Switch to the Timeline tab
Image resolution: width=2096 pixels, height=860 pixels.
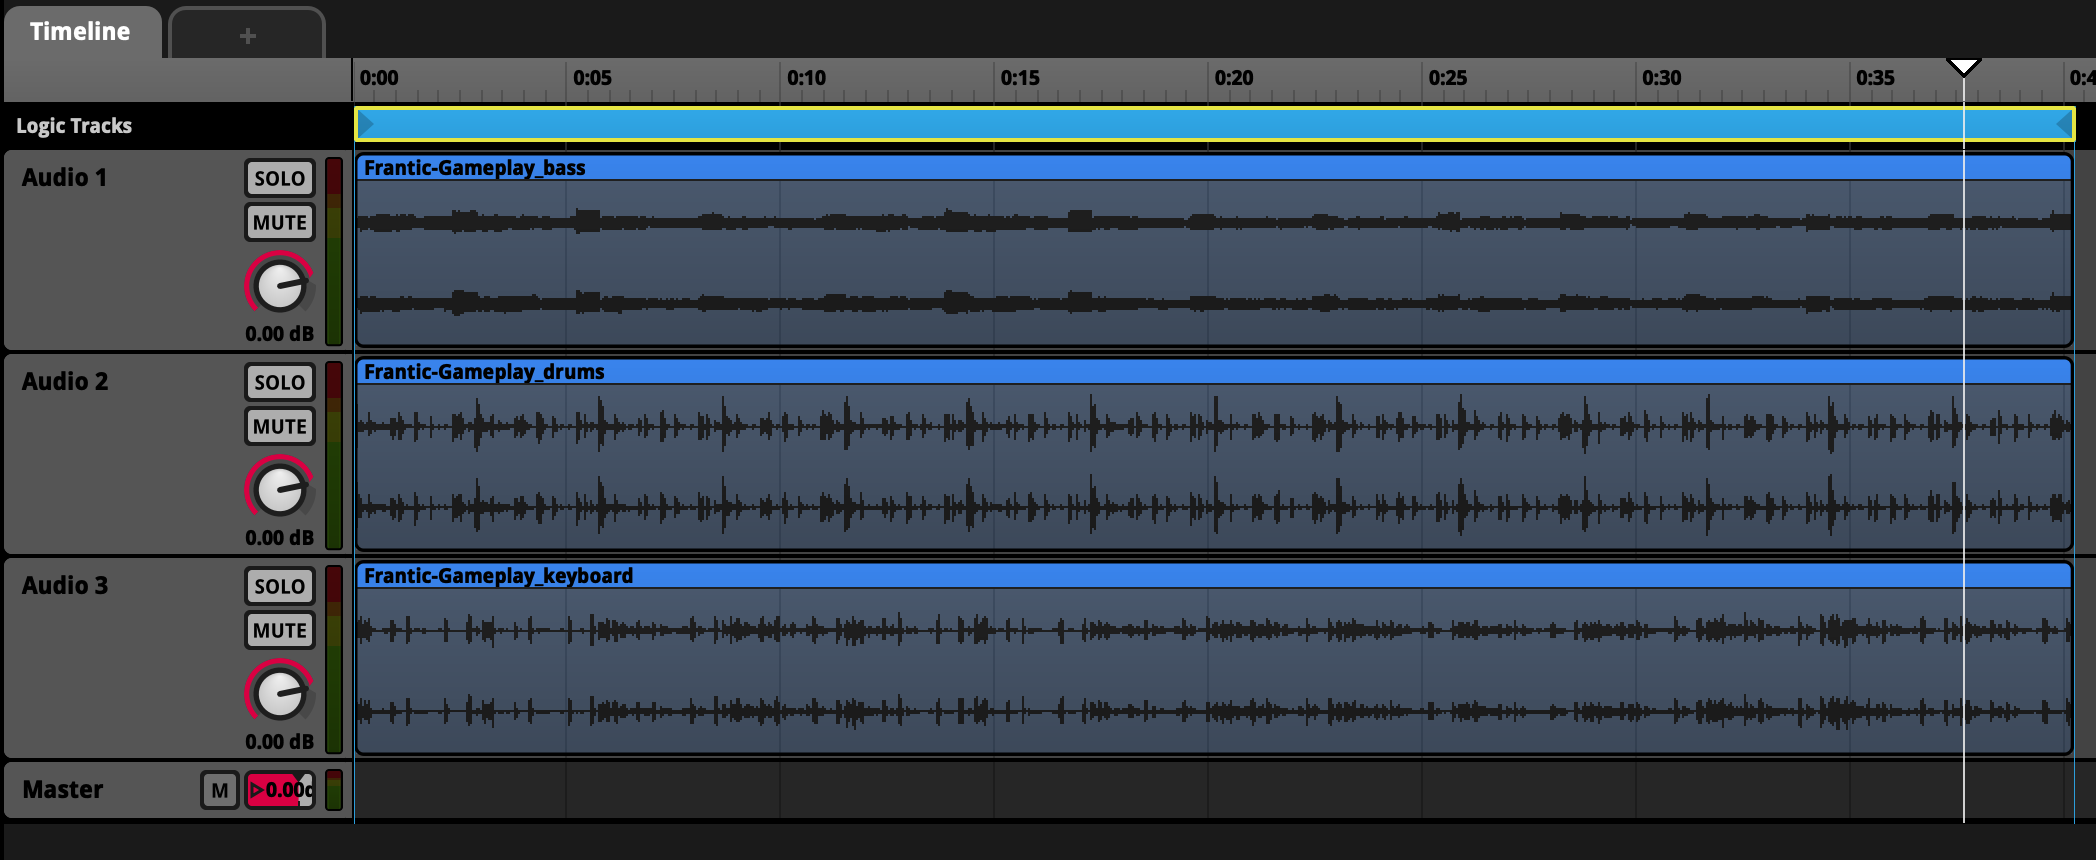pos(80,32)
